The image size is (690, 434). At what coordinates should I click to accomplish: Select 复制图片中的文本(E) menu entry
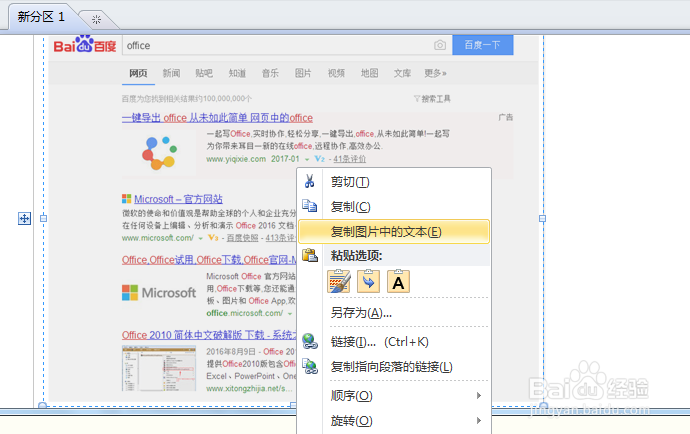pos(394,232)
